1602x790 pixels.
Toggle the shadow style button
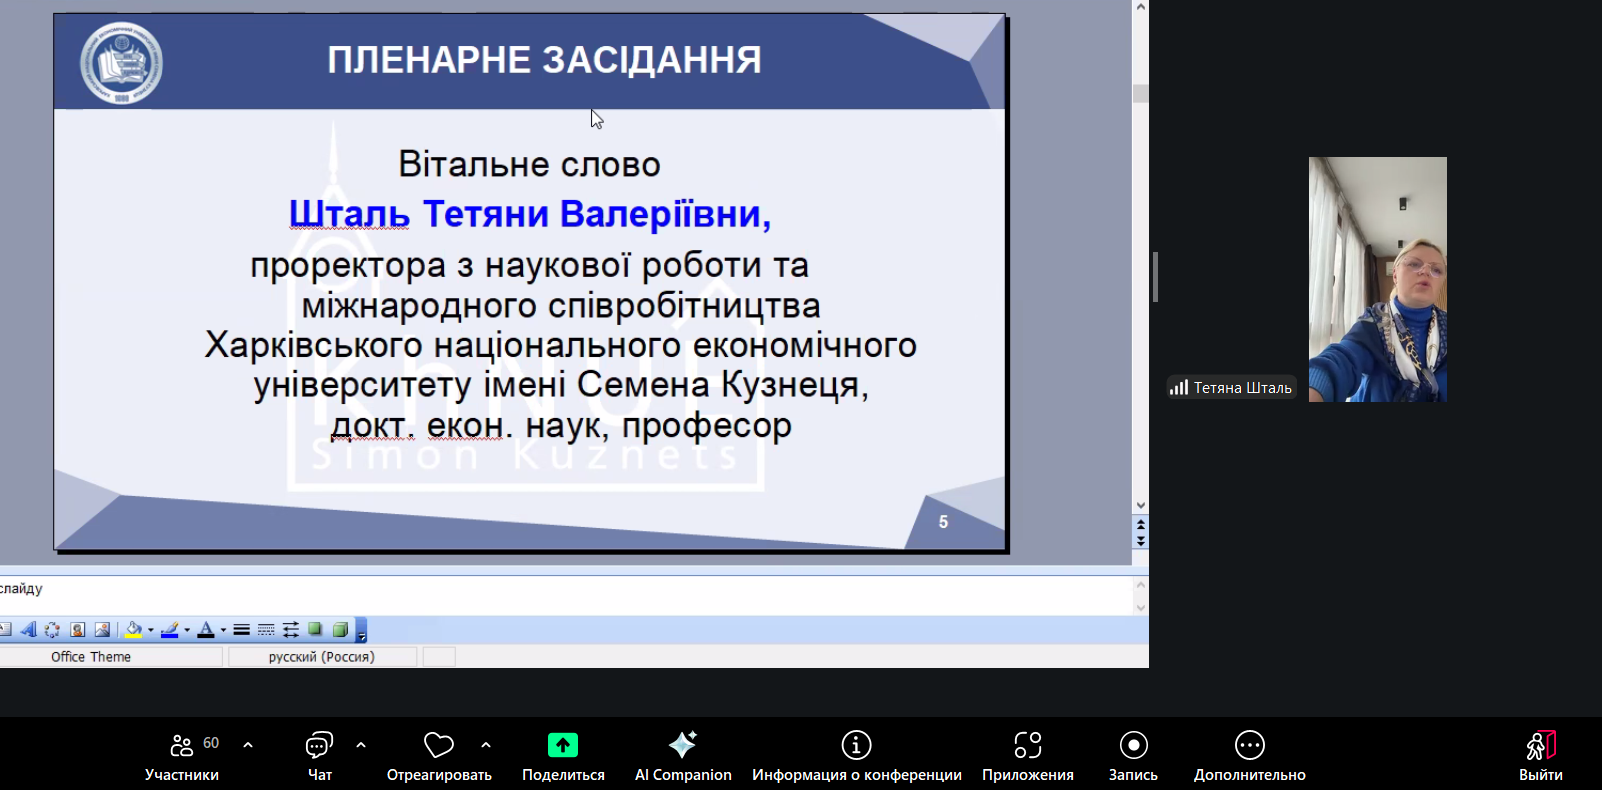coord(315,630)
